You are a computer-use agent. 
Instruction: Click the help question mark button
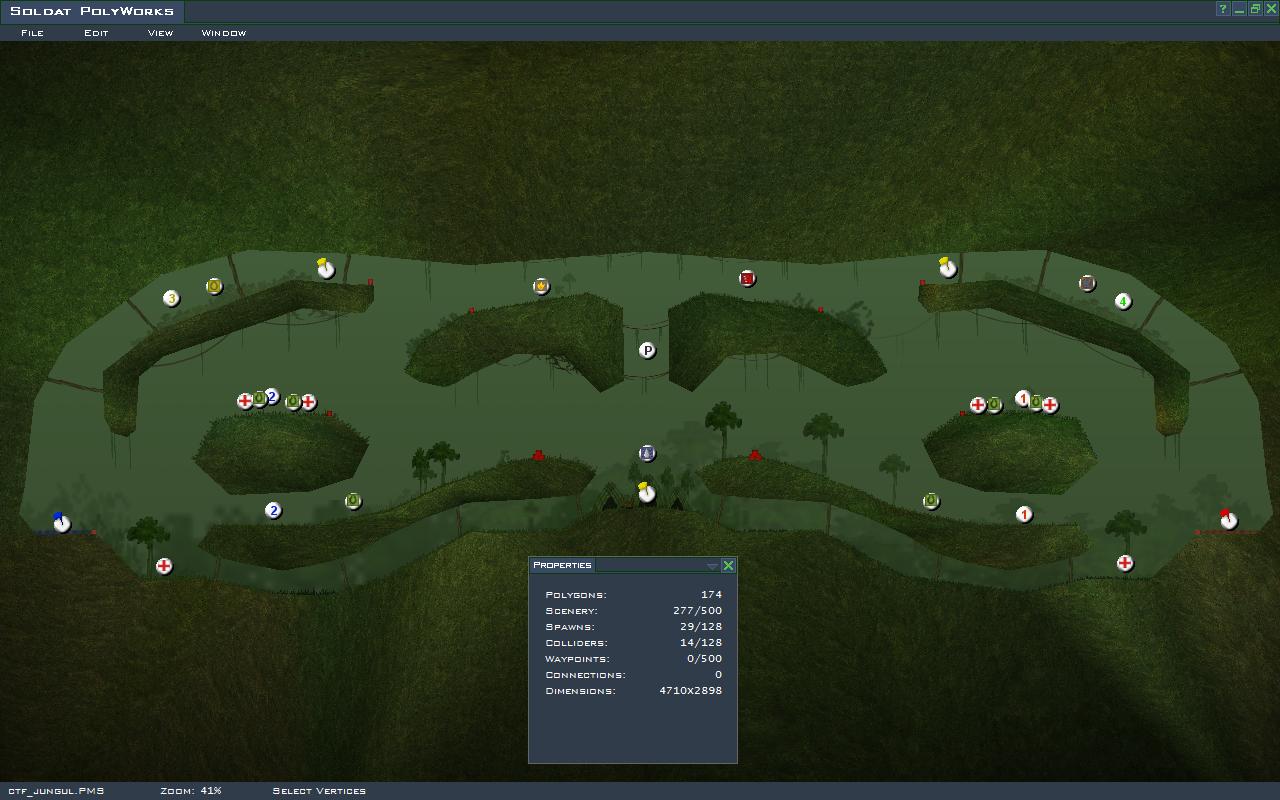(x=1223, y=9)
